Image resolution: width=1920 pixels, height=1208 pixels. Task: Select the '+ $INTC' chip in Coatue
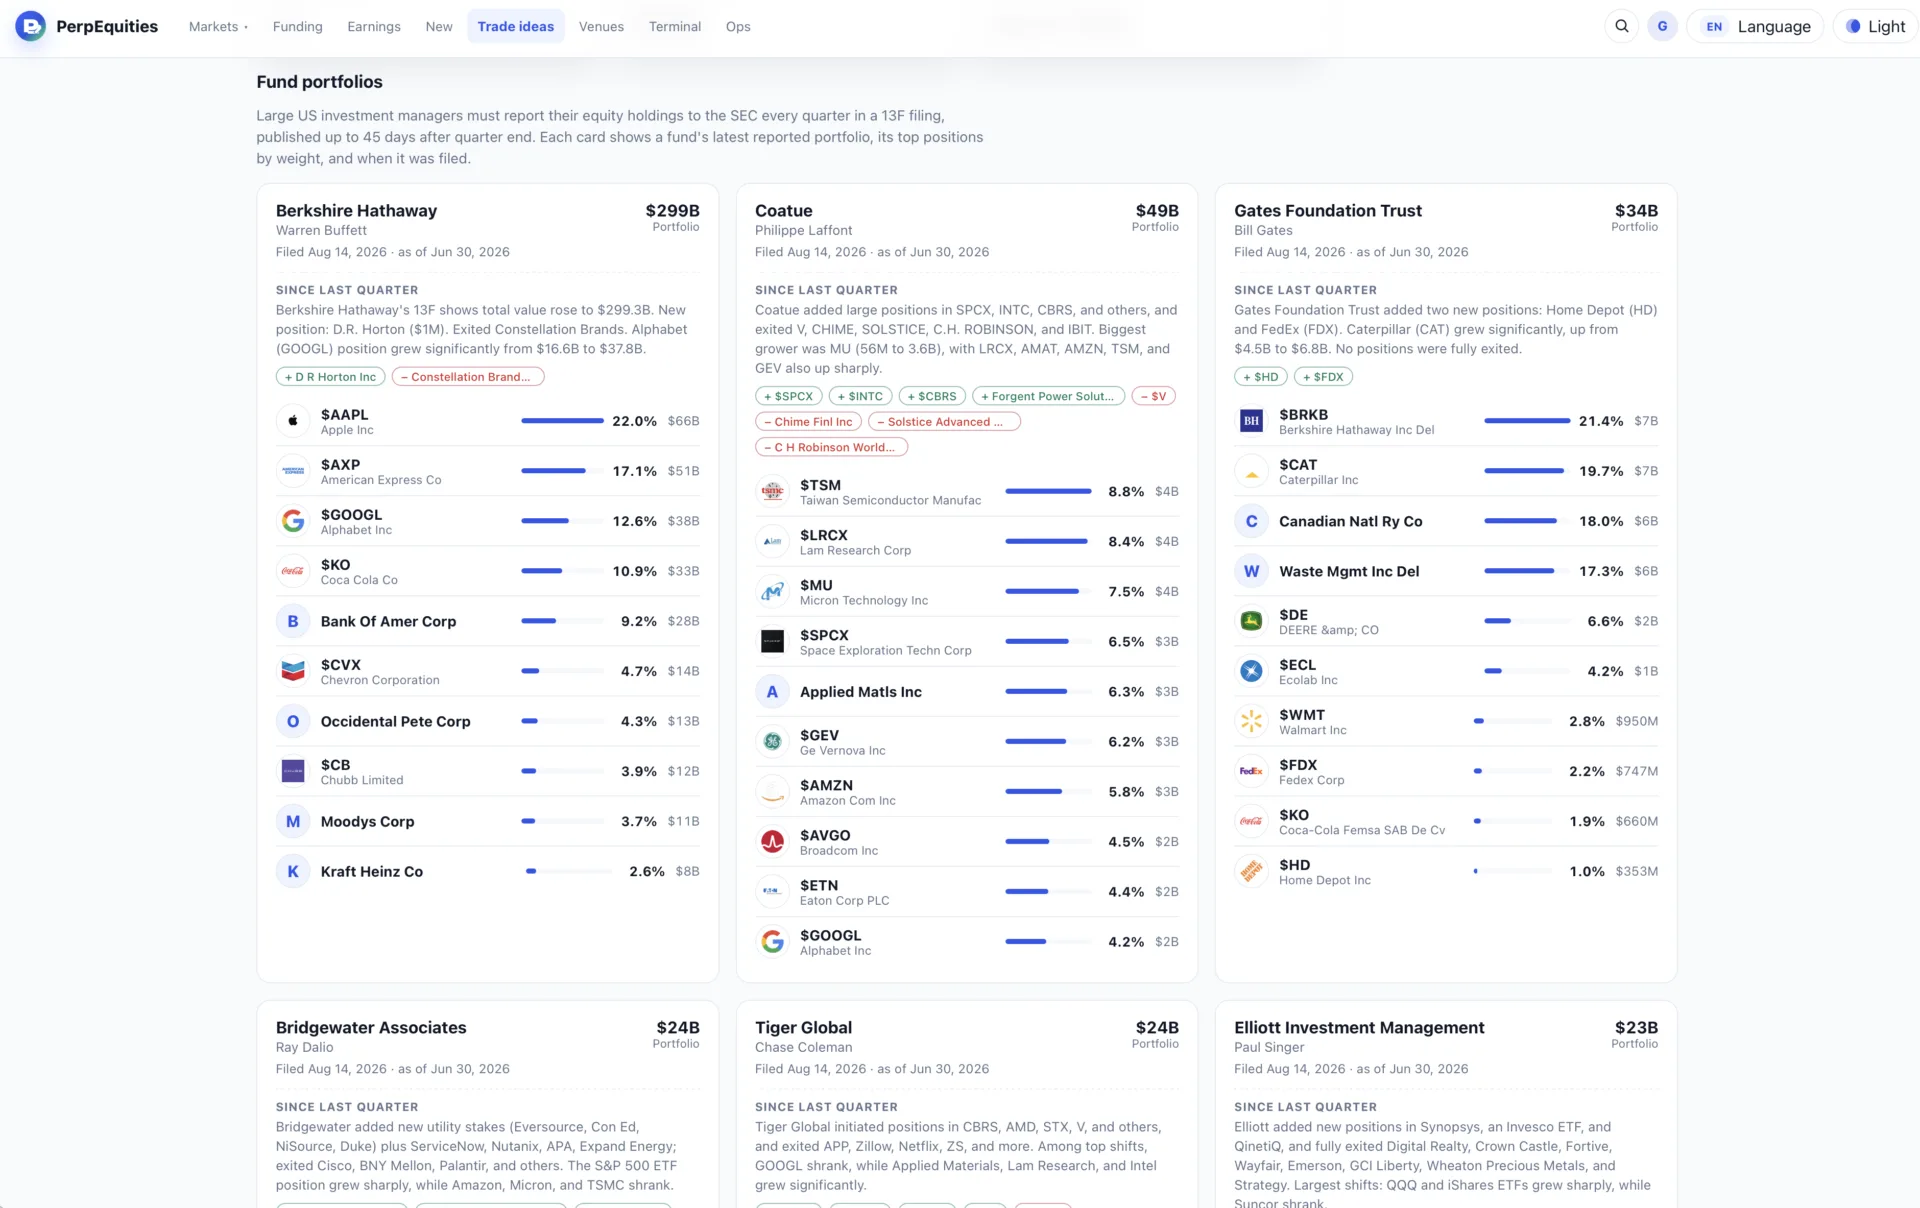pyautogui.click(x=861, y=396)
